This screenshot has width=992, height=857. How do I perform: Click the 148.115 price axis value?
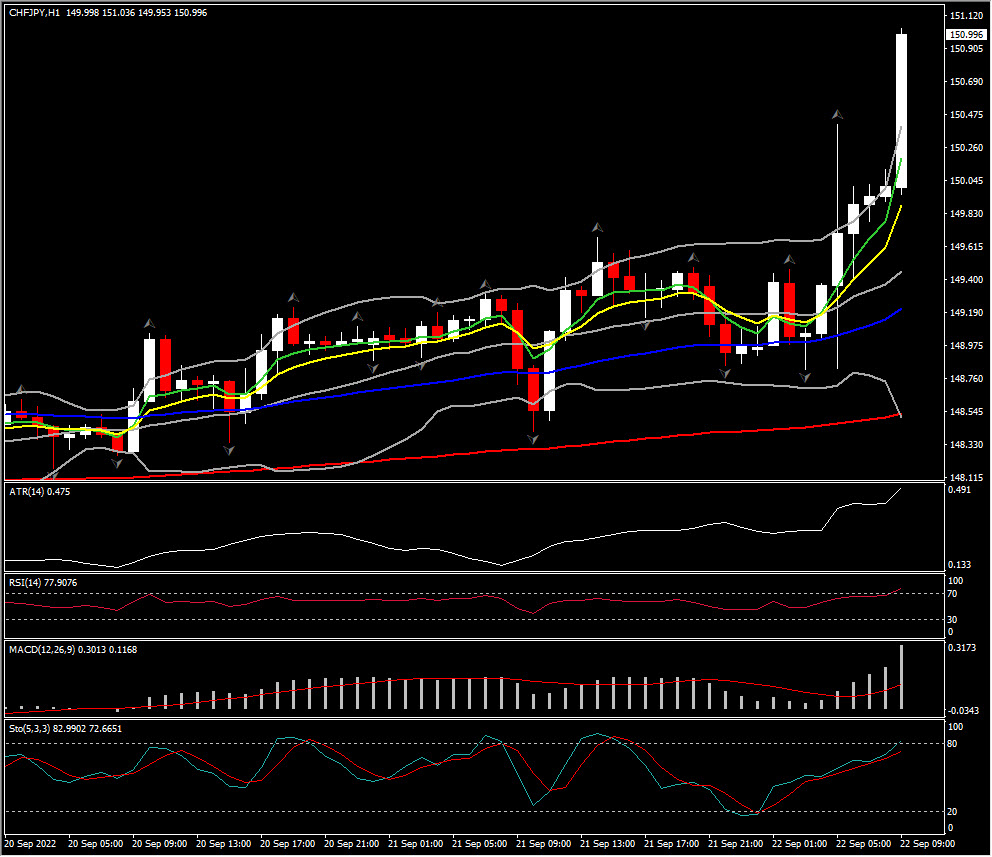[x=964, y=478]
